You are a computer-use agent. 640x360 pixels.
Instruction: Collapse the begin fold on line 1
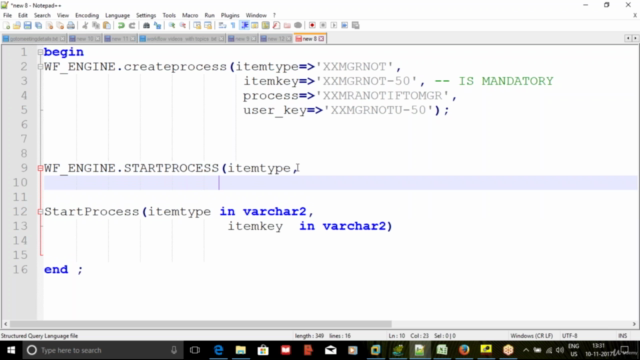point(40,52)
